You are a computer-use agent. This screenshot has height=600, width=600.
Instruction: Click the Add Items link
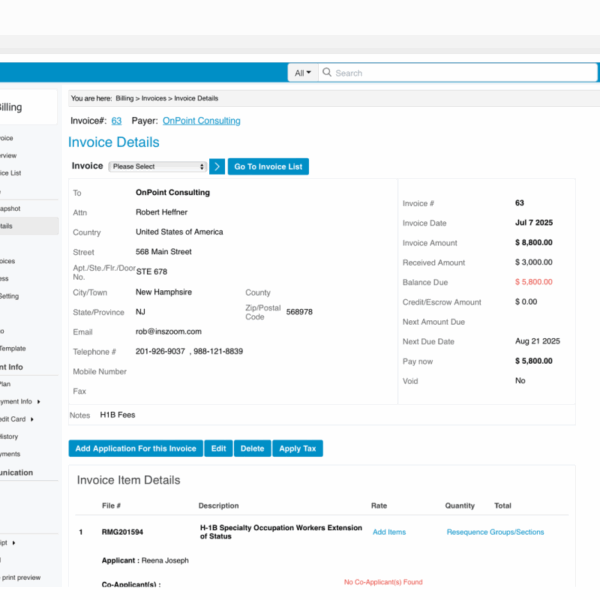pyautogui.click(x=389, y=532)
